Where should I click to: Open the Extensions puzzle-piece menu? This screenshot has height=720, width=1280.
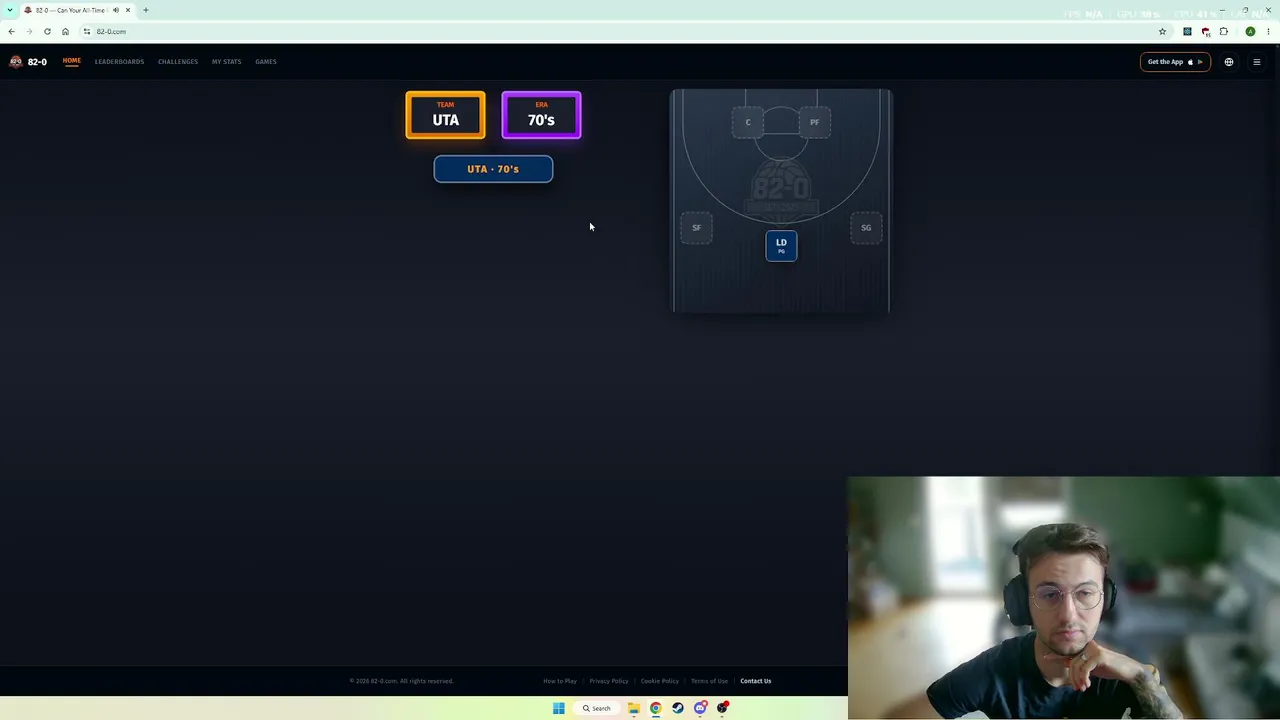pyautogui.click(x=1224, y=31)
